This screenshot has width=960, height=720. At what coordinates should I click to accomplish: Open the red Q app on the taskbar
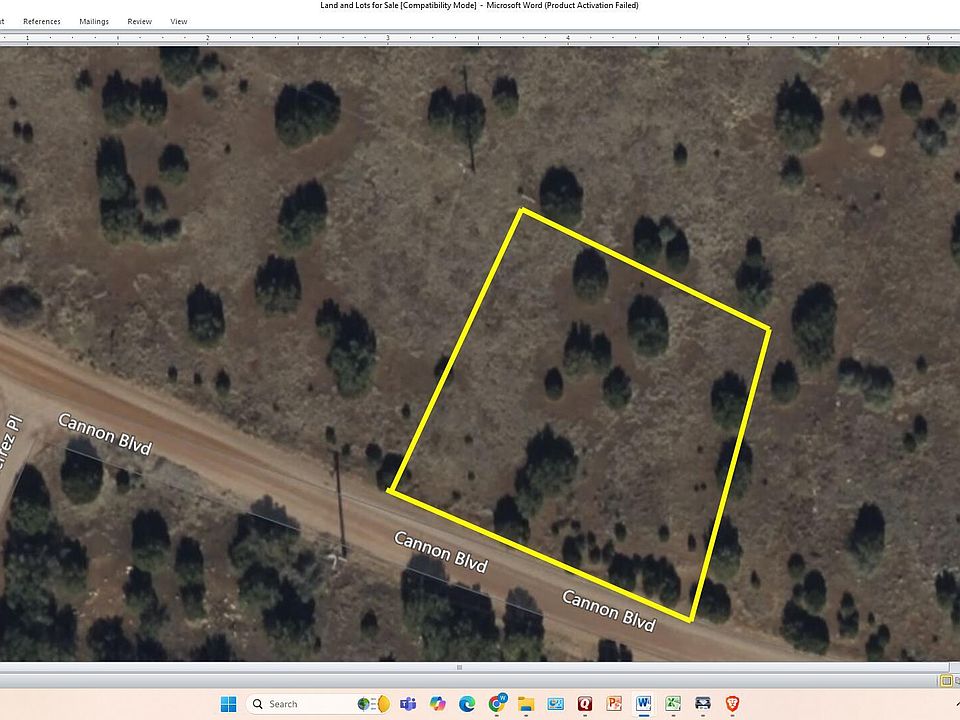(585, 704)
